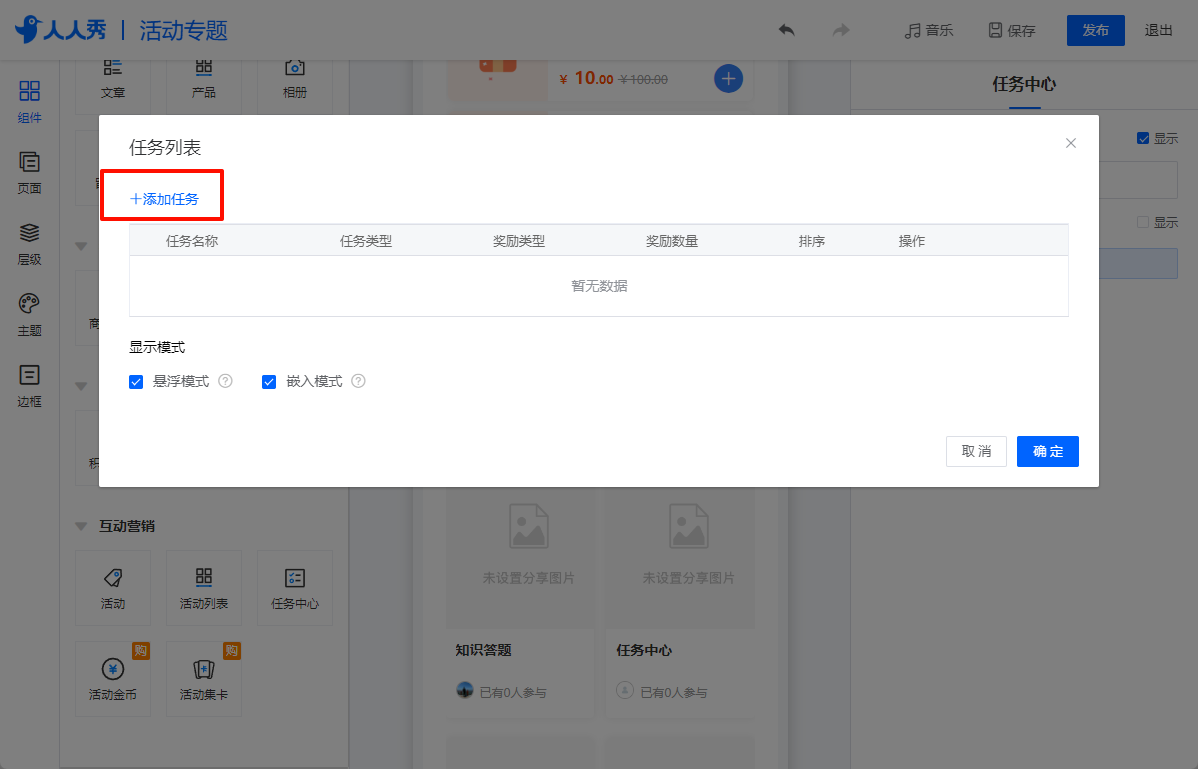Uncheck the 悬浮模式 checkbox
The width and height of the screenshot is (1198, 769).
136,382
